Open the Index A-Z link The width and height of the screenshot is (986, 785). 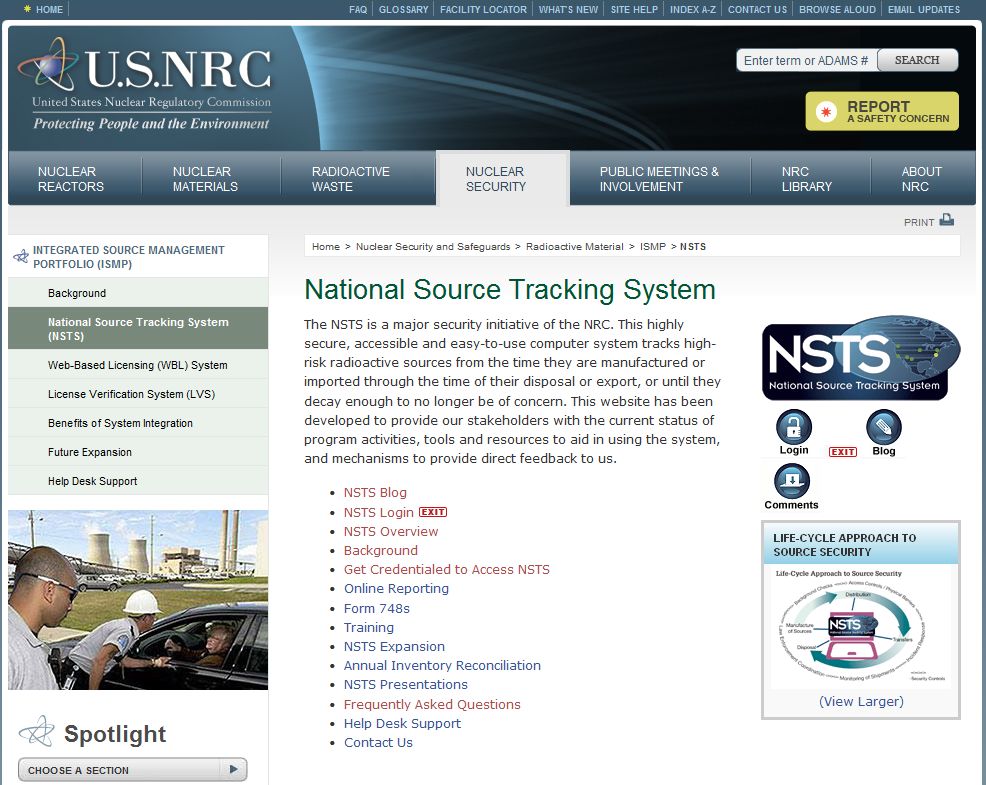[692, 9]
